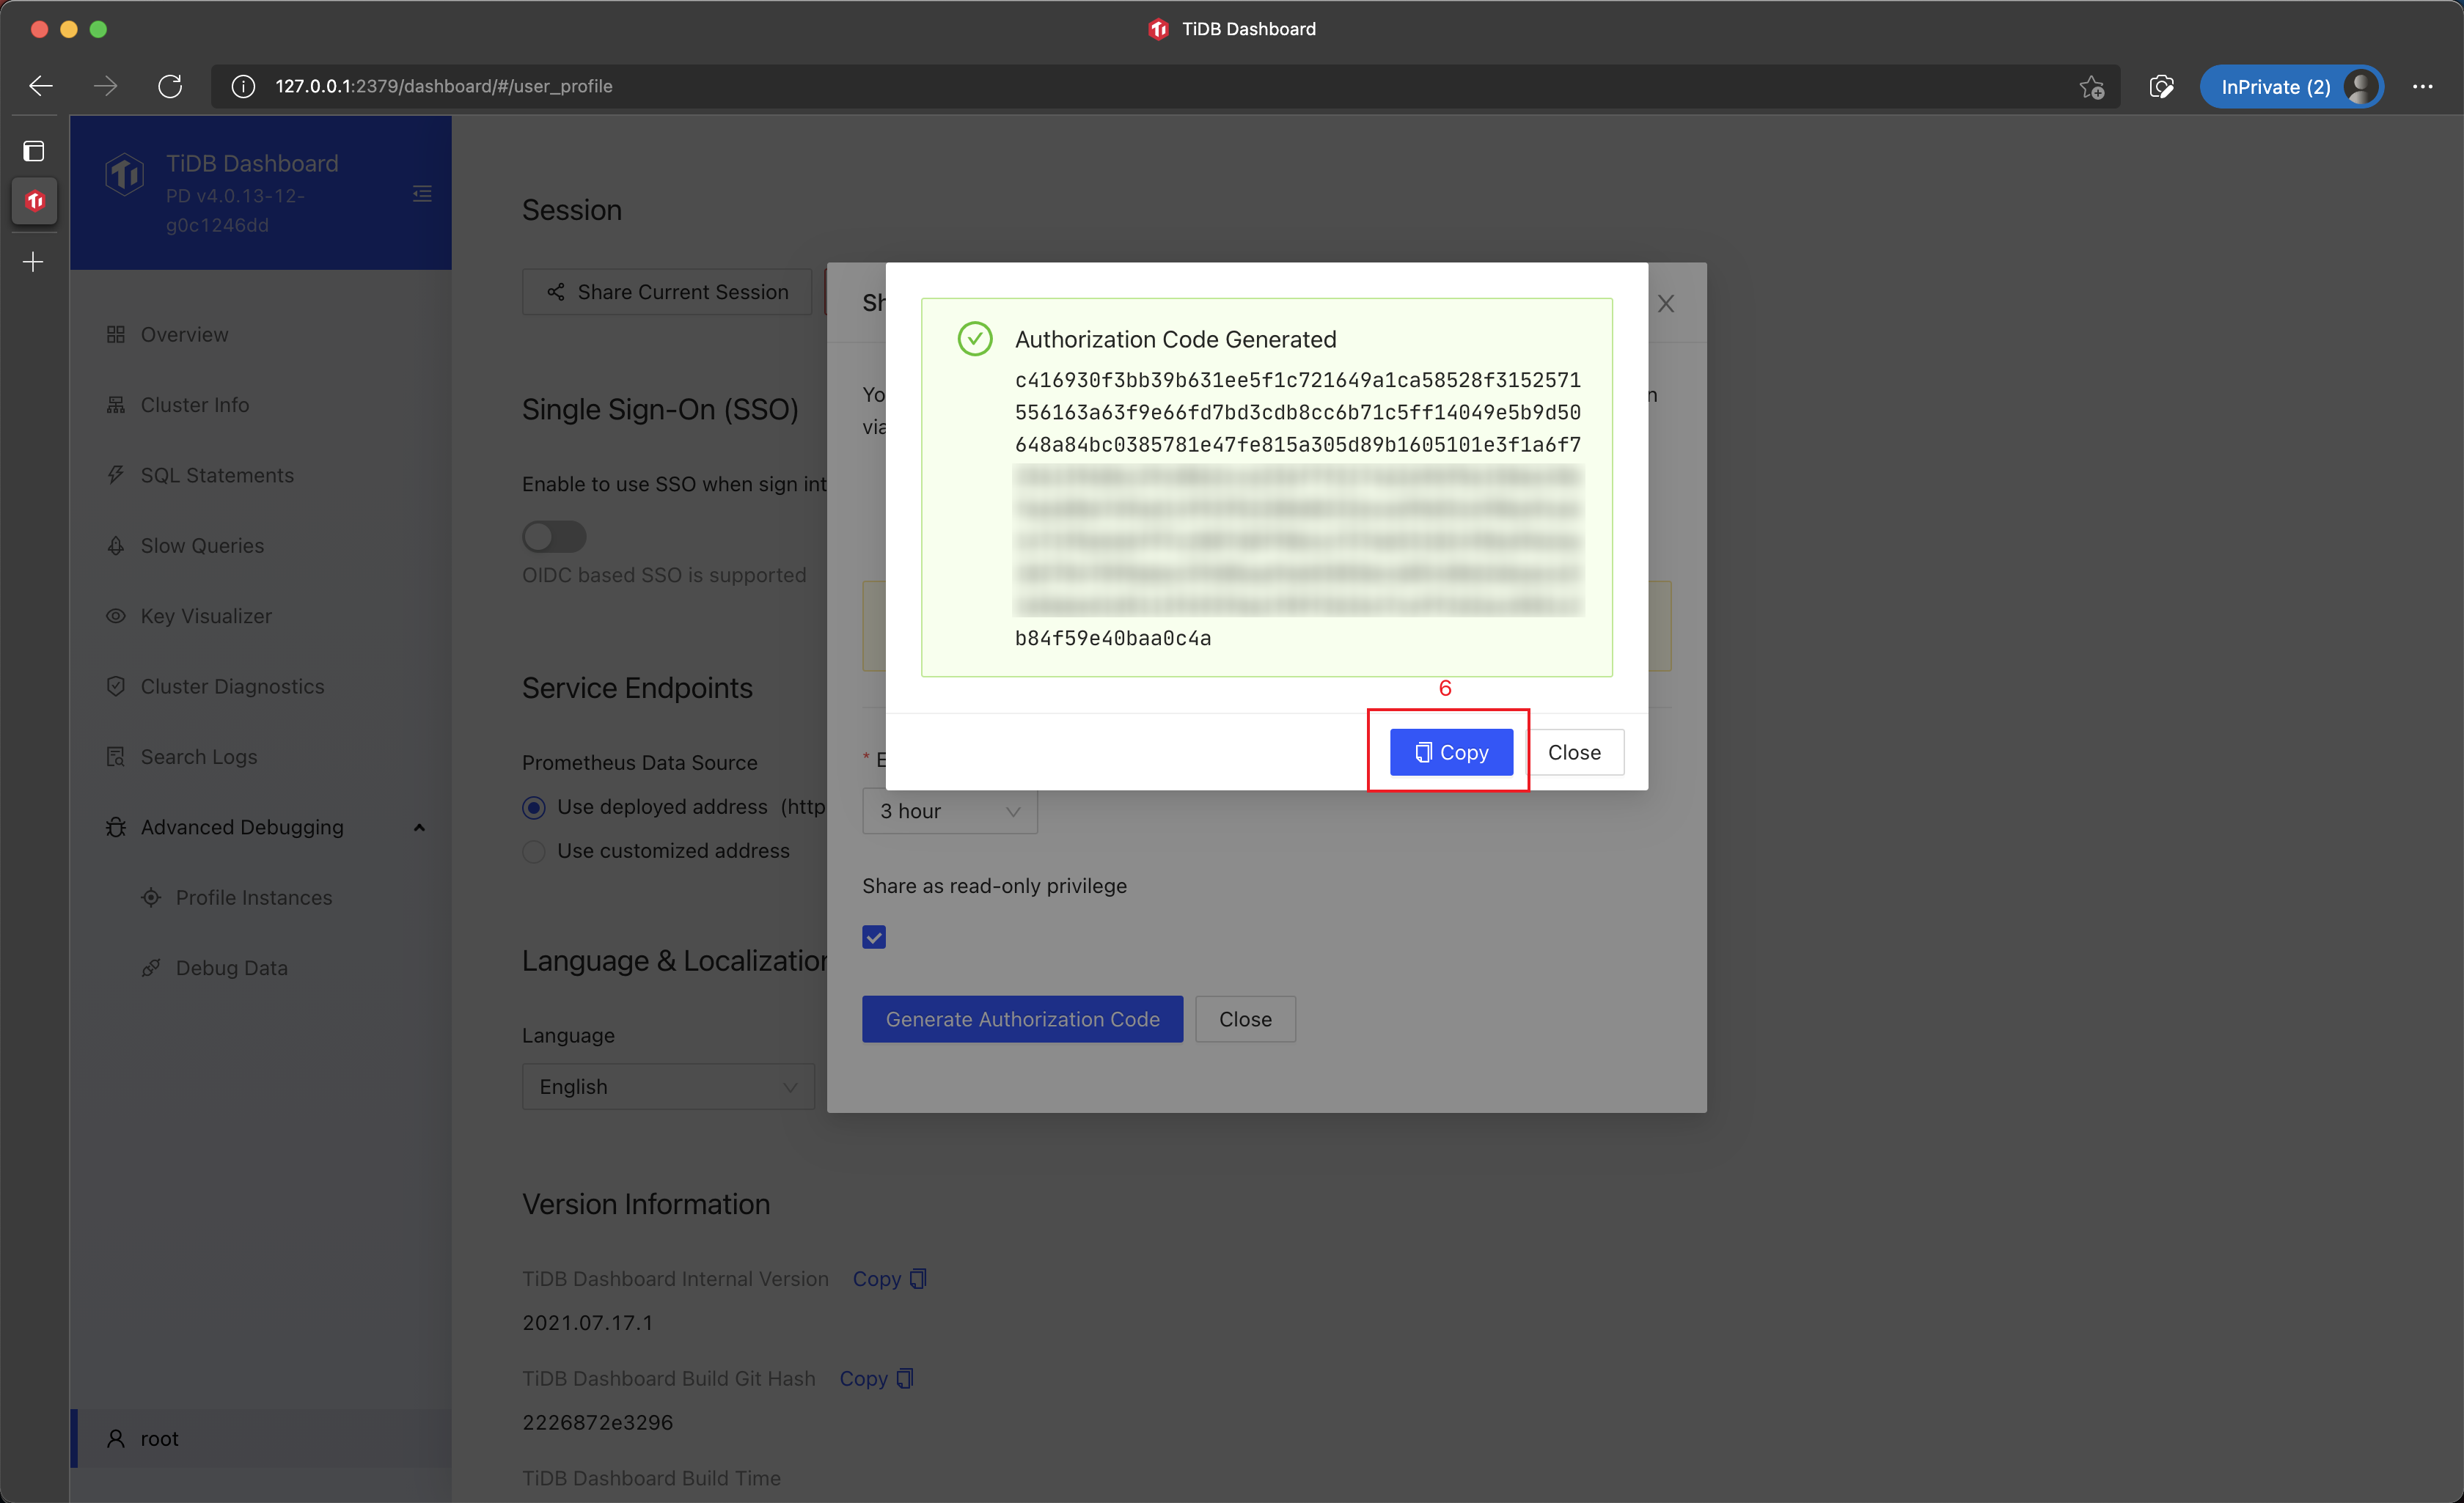Click Authorization Code Generated heading
This screenshot has width=2464, height=1503.
(1175, 339)
